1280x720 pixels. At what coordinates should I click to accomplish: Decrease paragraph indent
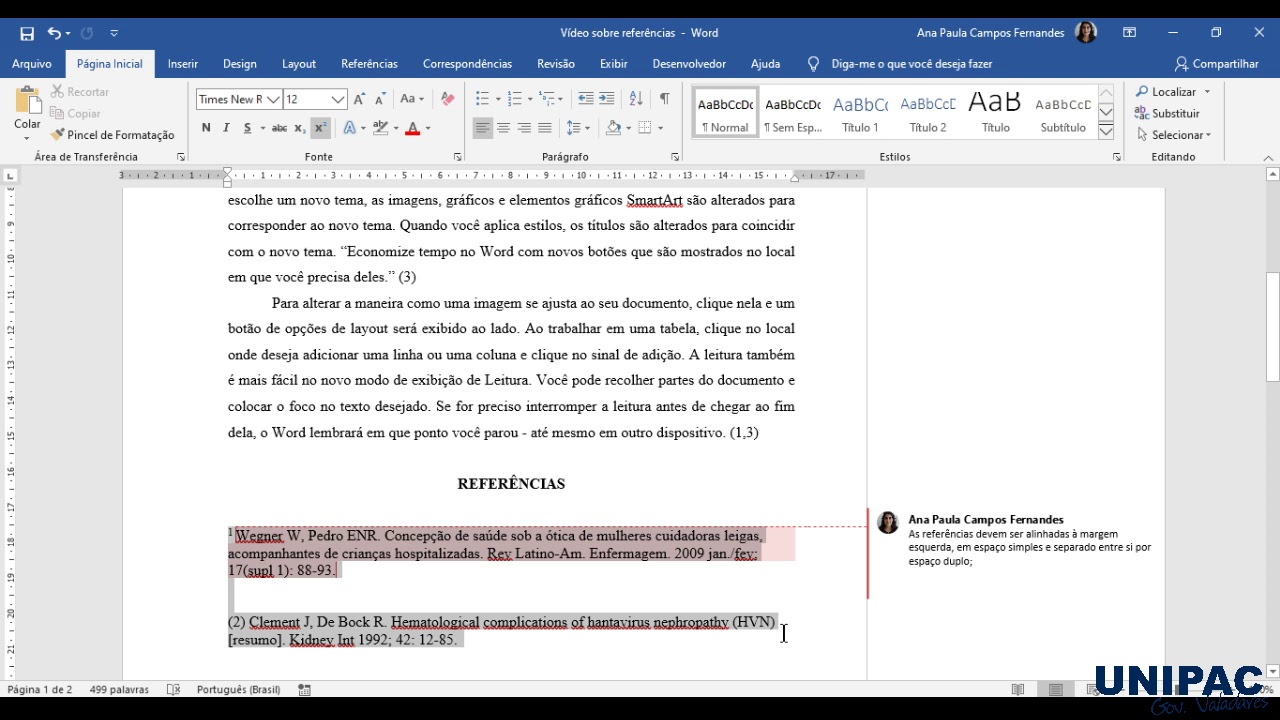(586, 99)
